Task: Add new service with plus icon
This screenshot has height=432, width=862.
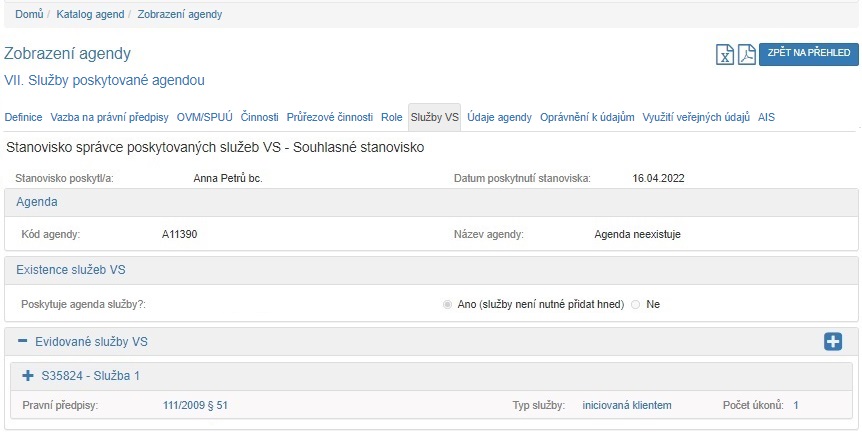Action: click(832, 342)
